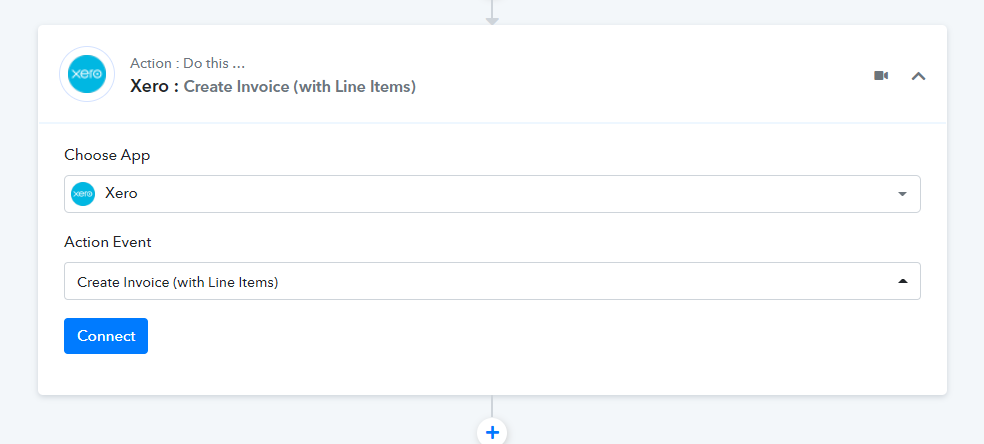Click small Xero icon in Choose App field
The height and width of the screenshot is (444, 984).
click(83, 194)
